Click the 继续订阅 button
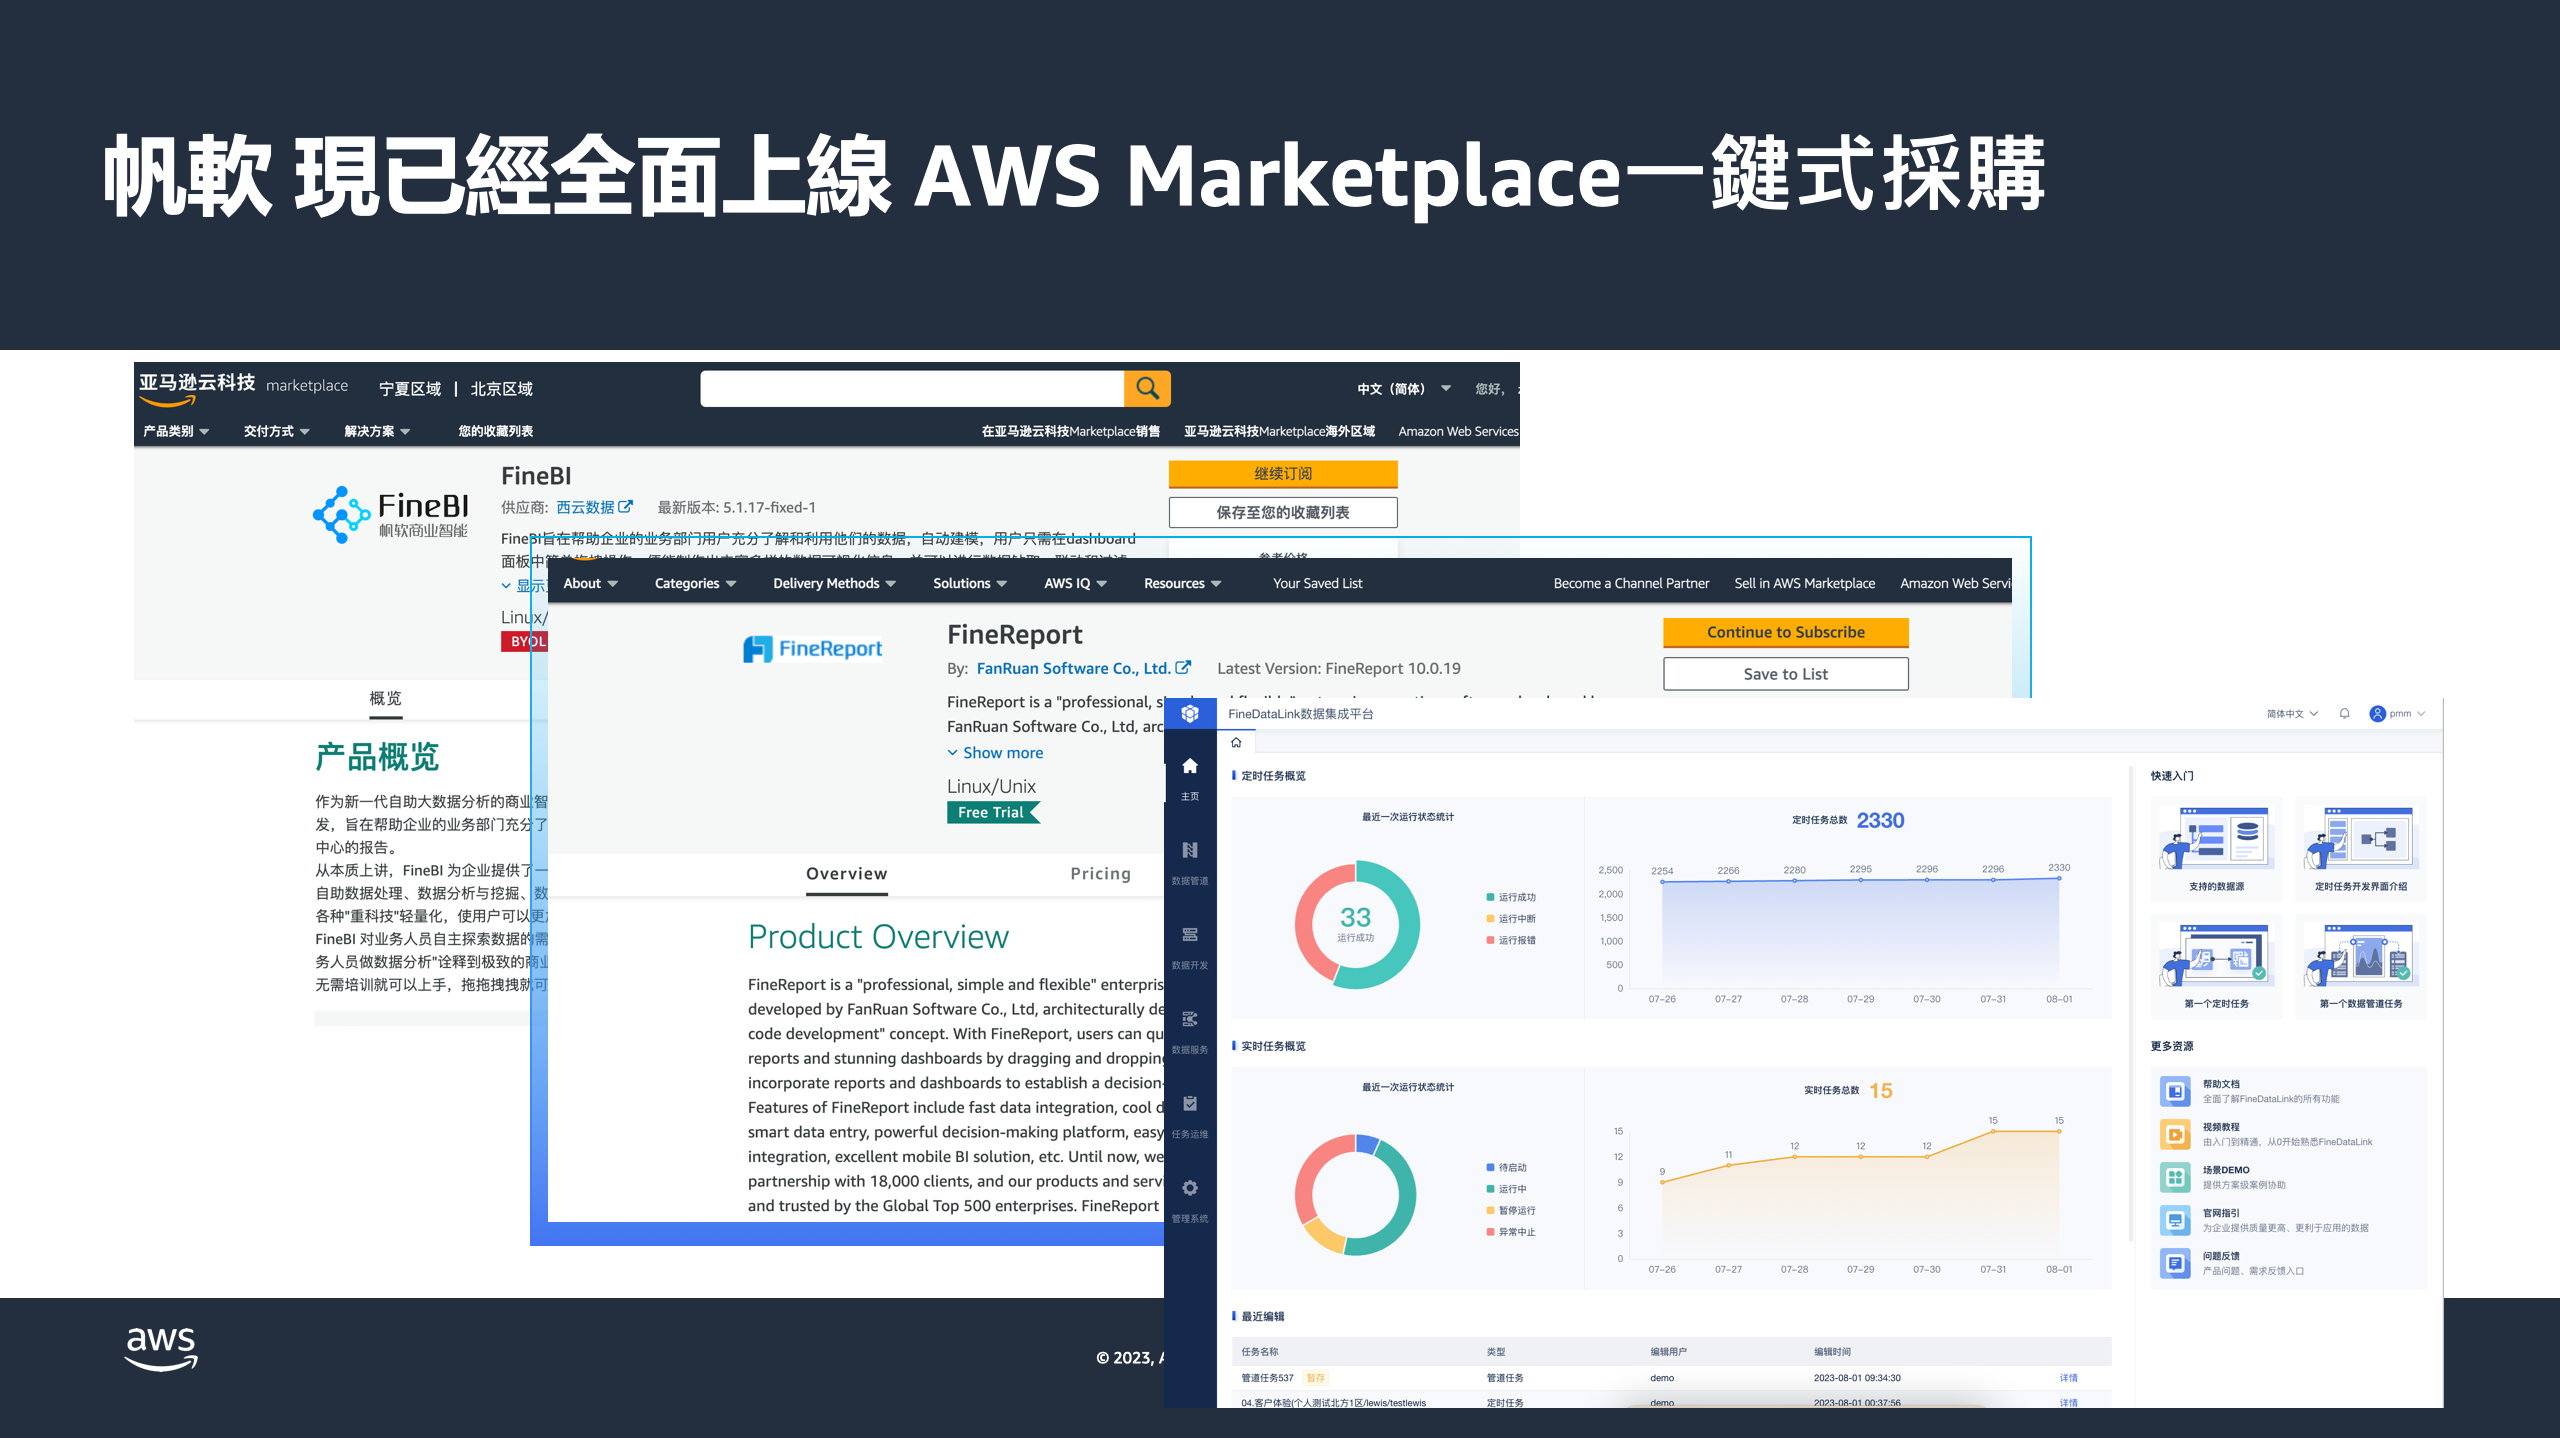This screenshot has width=2560, height=1438. click(x=1283, y=473)
